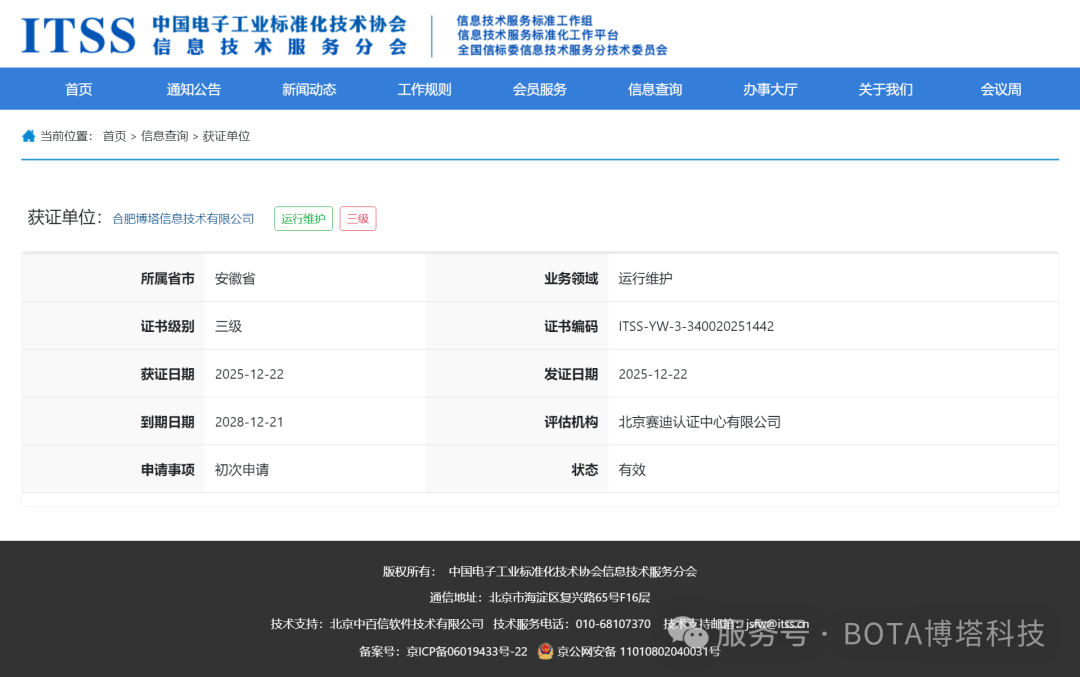Click the phone number 010-68107370 in footer

coord(613,624)
